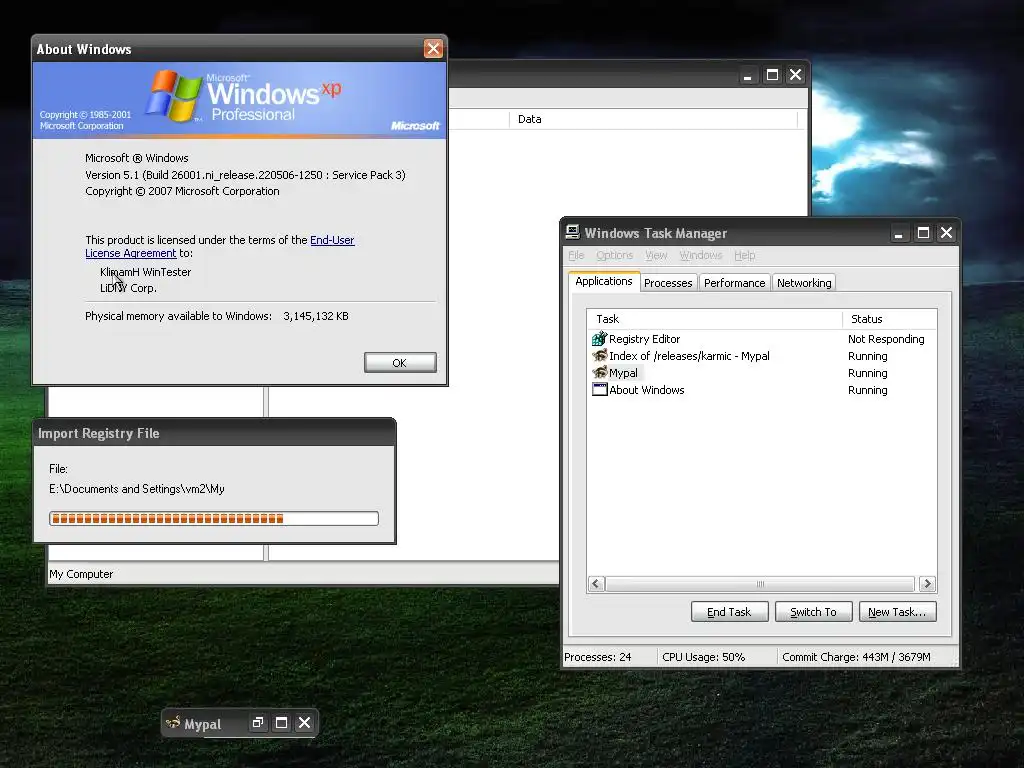
Task: Click the Version 5.1 build text line
Action: click(x=245, y=175)
